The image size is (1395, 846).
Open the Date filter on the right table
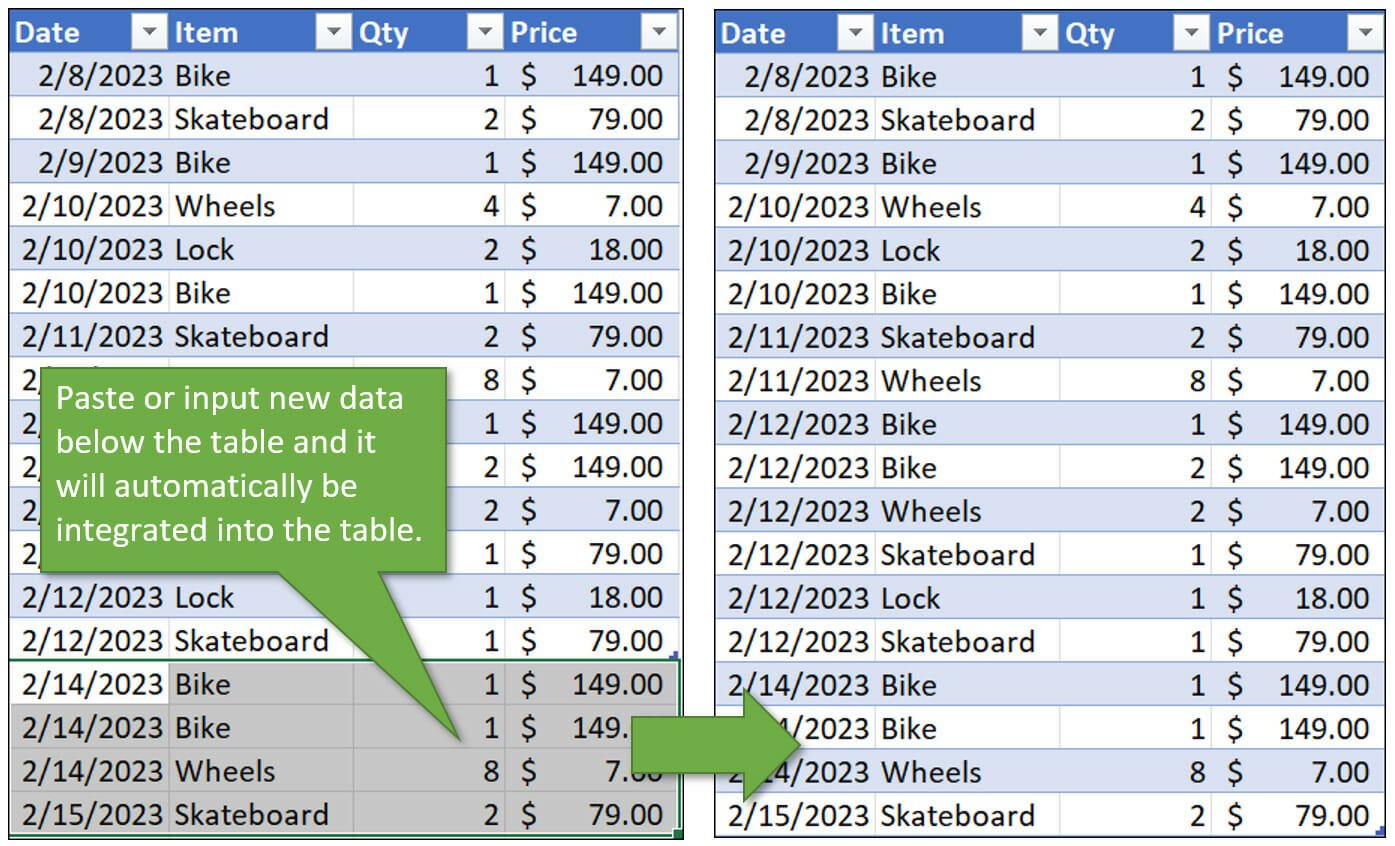pyautogui.click(x=856, y=33)
